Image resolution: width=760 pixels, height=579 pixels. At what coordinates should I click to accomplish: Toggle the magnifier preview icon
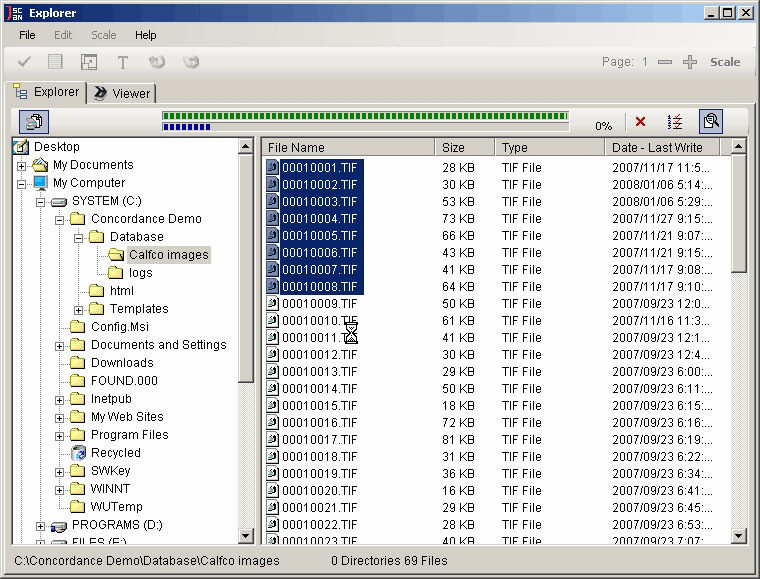click(711, 121)
